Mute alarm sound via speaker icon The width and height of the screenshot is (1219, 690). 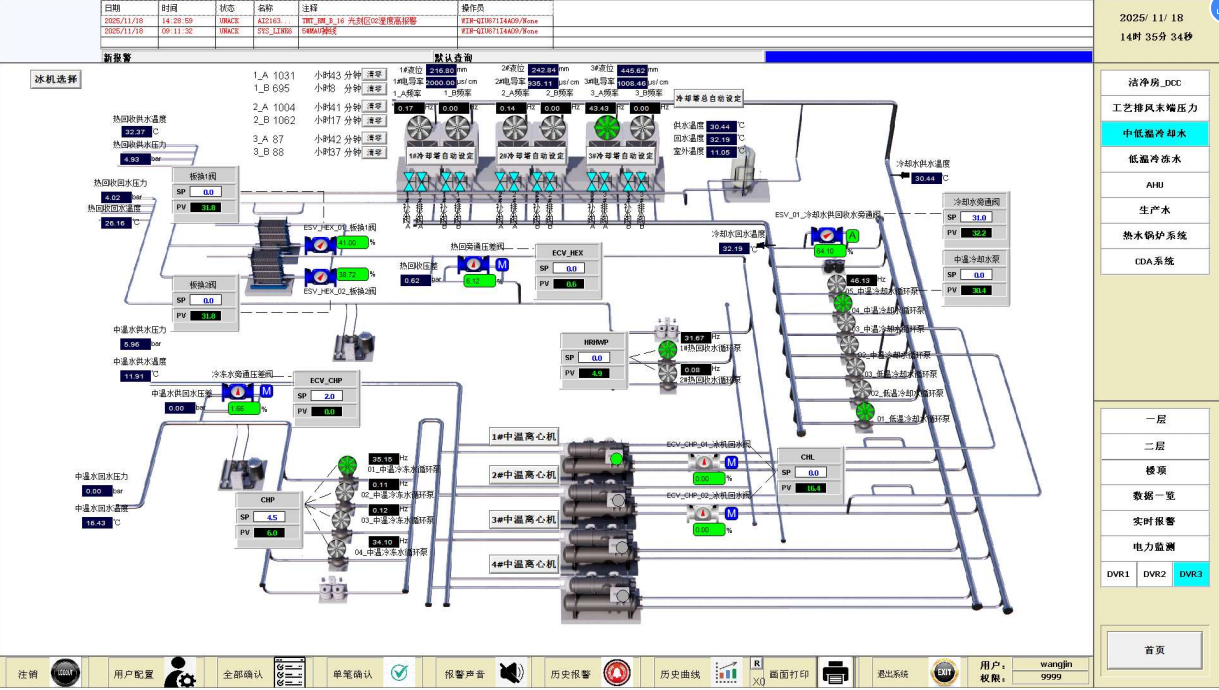pos(511,673)
